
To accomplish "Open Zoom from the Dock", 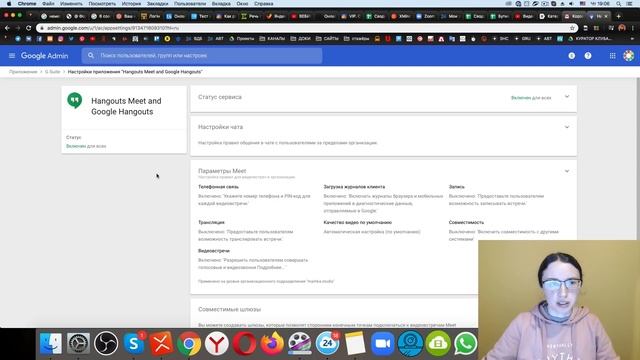I will click(x=382, y=343).
